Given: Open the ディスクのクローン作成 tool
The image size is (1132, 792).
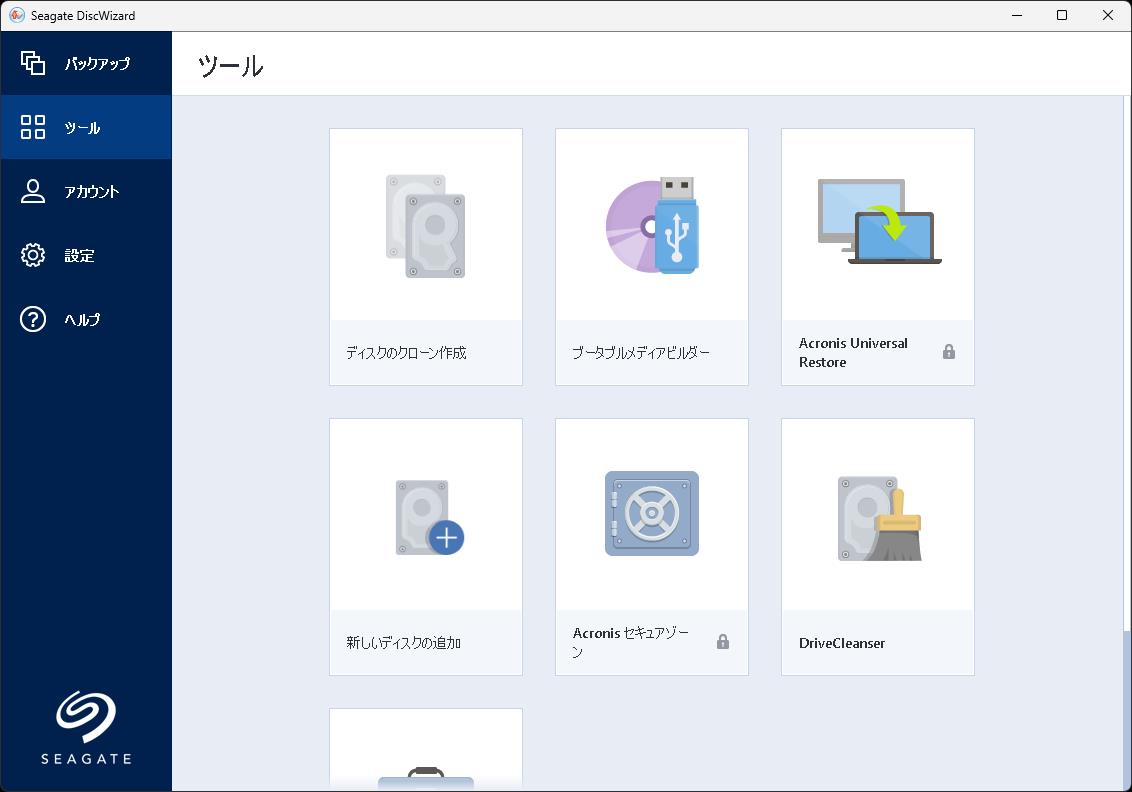Looking at the screenshot, I should coord(425,255).
